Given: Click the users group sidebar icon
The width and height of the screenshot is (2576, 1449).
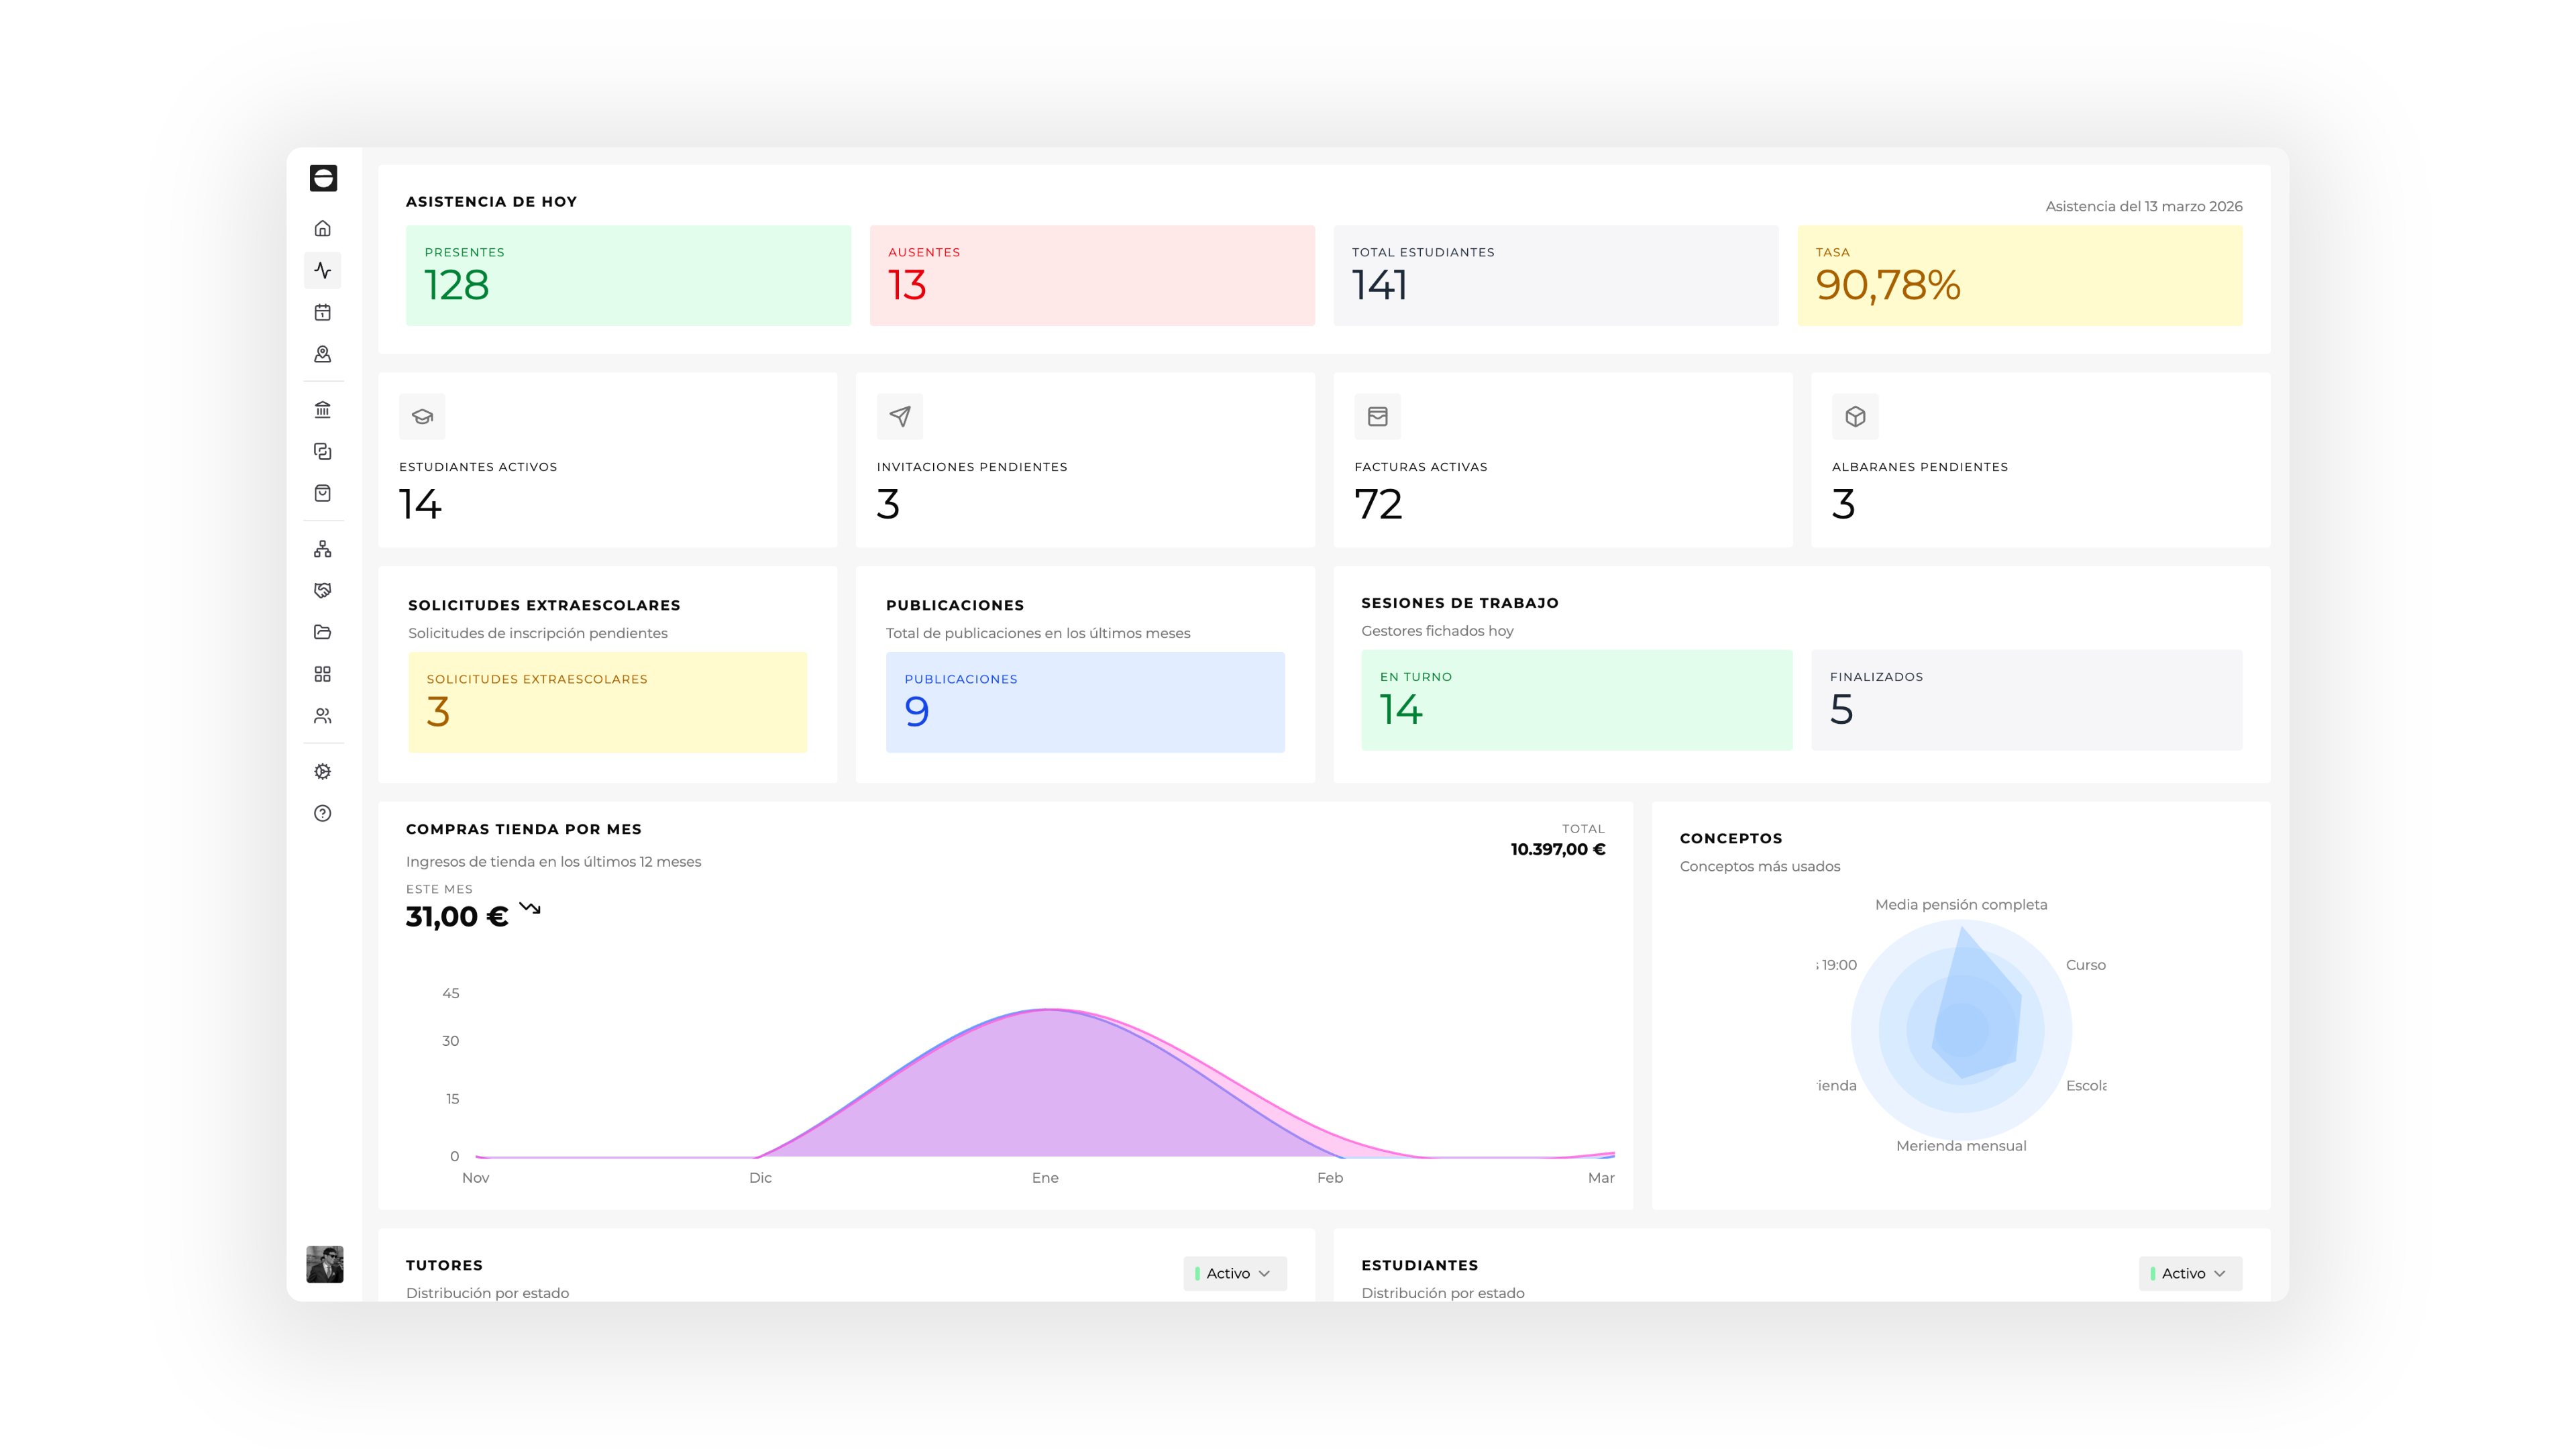Looking at the screenshot, I should tap(322, 716).
